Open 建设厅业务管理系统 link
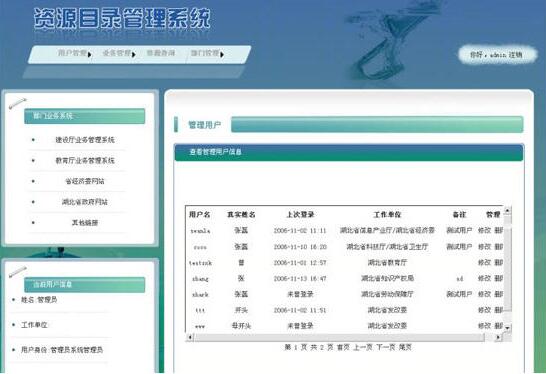 (85, 140)
